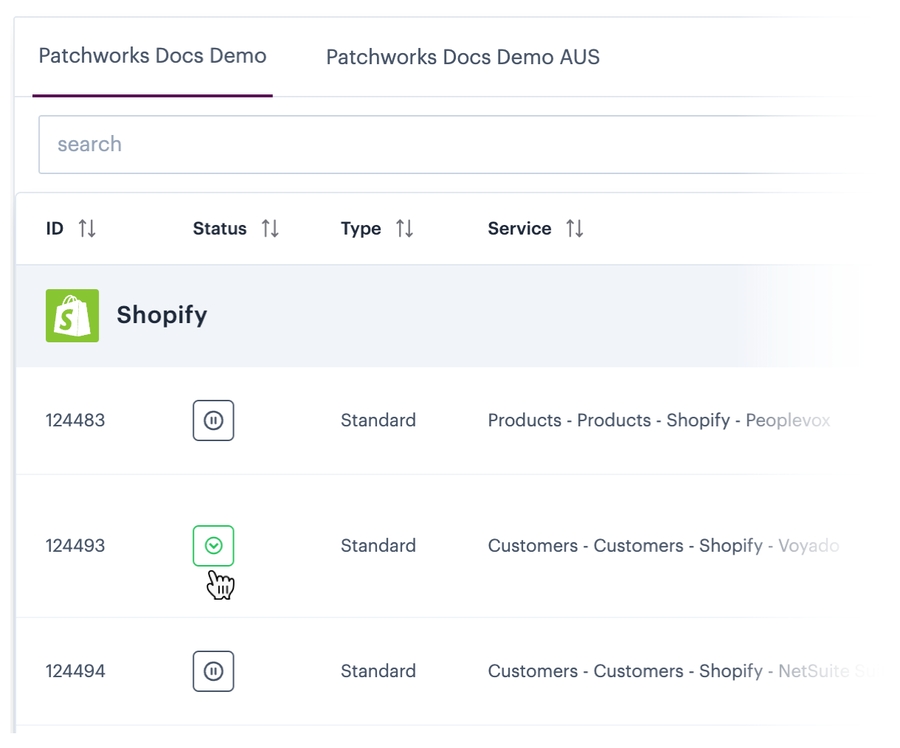Open Customers - Shopify - Voyado service
The height and width of the screenshot is (748, 900).
(662, 546)
